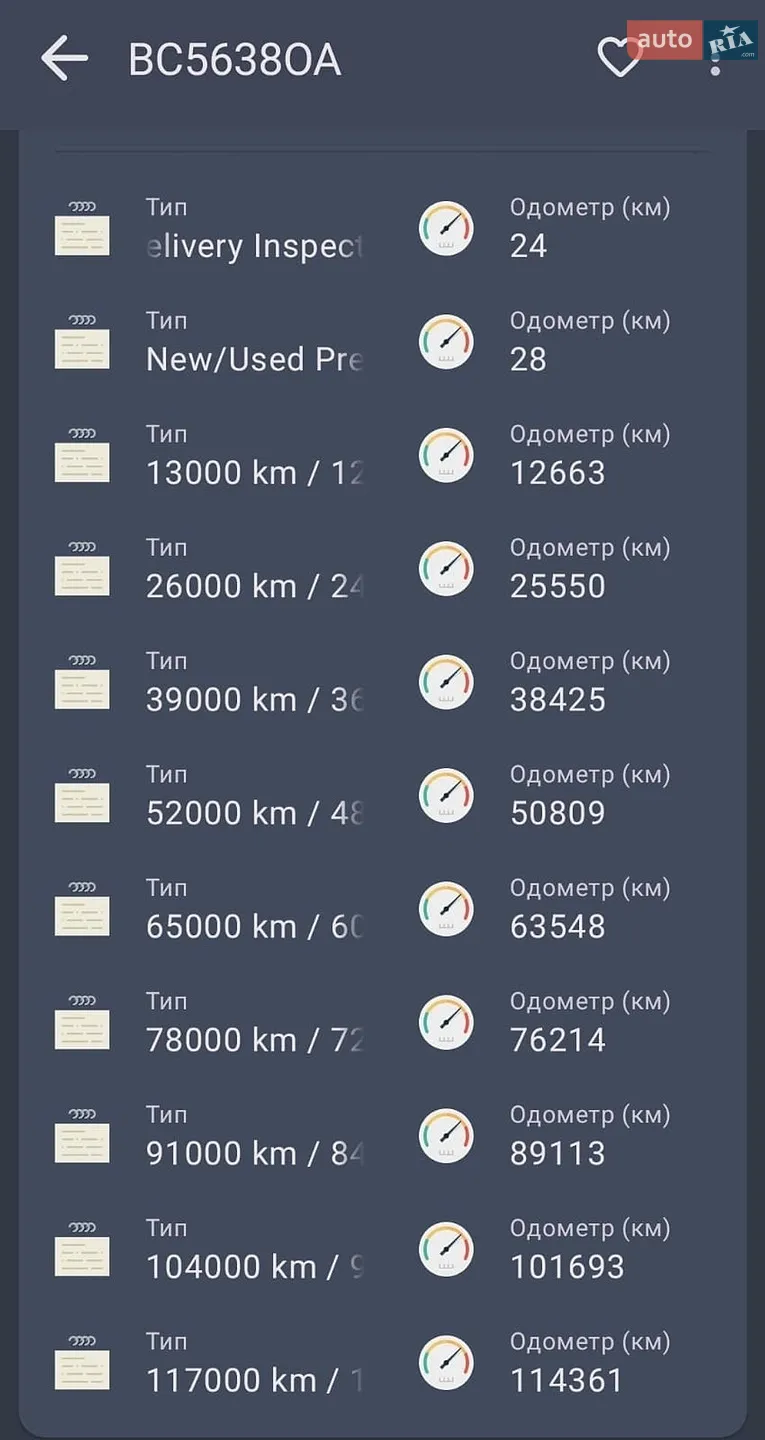Open the 104000 km service record
This screenshot has width=765, height=1440.
tap(382, 1249)
